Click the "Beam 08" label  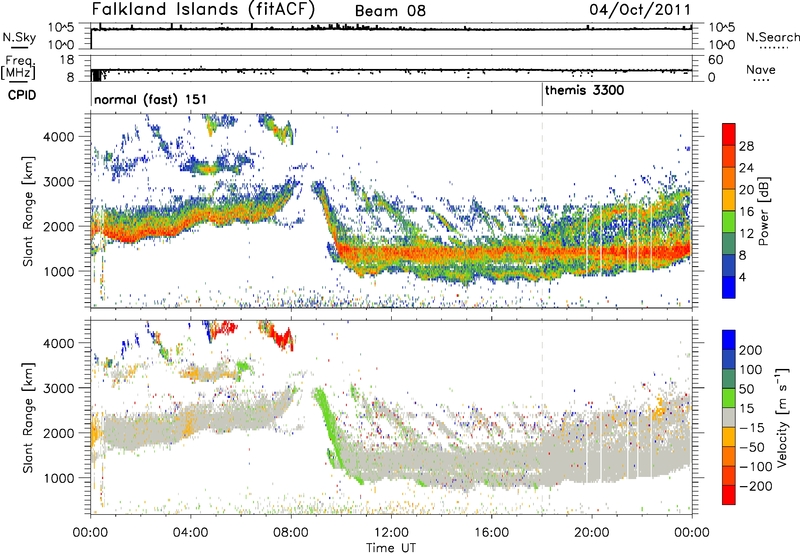point(390,11)
